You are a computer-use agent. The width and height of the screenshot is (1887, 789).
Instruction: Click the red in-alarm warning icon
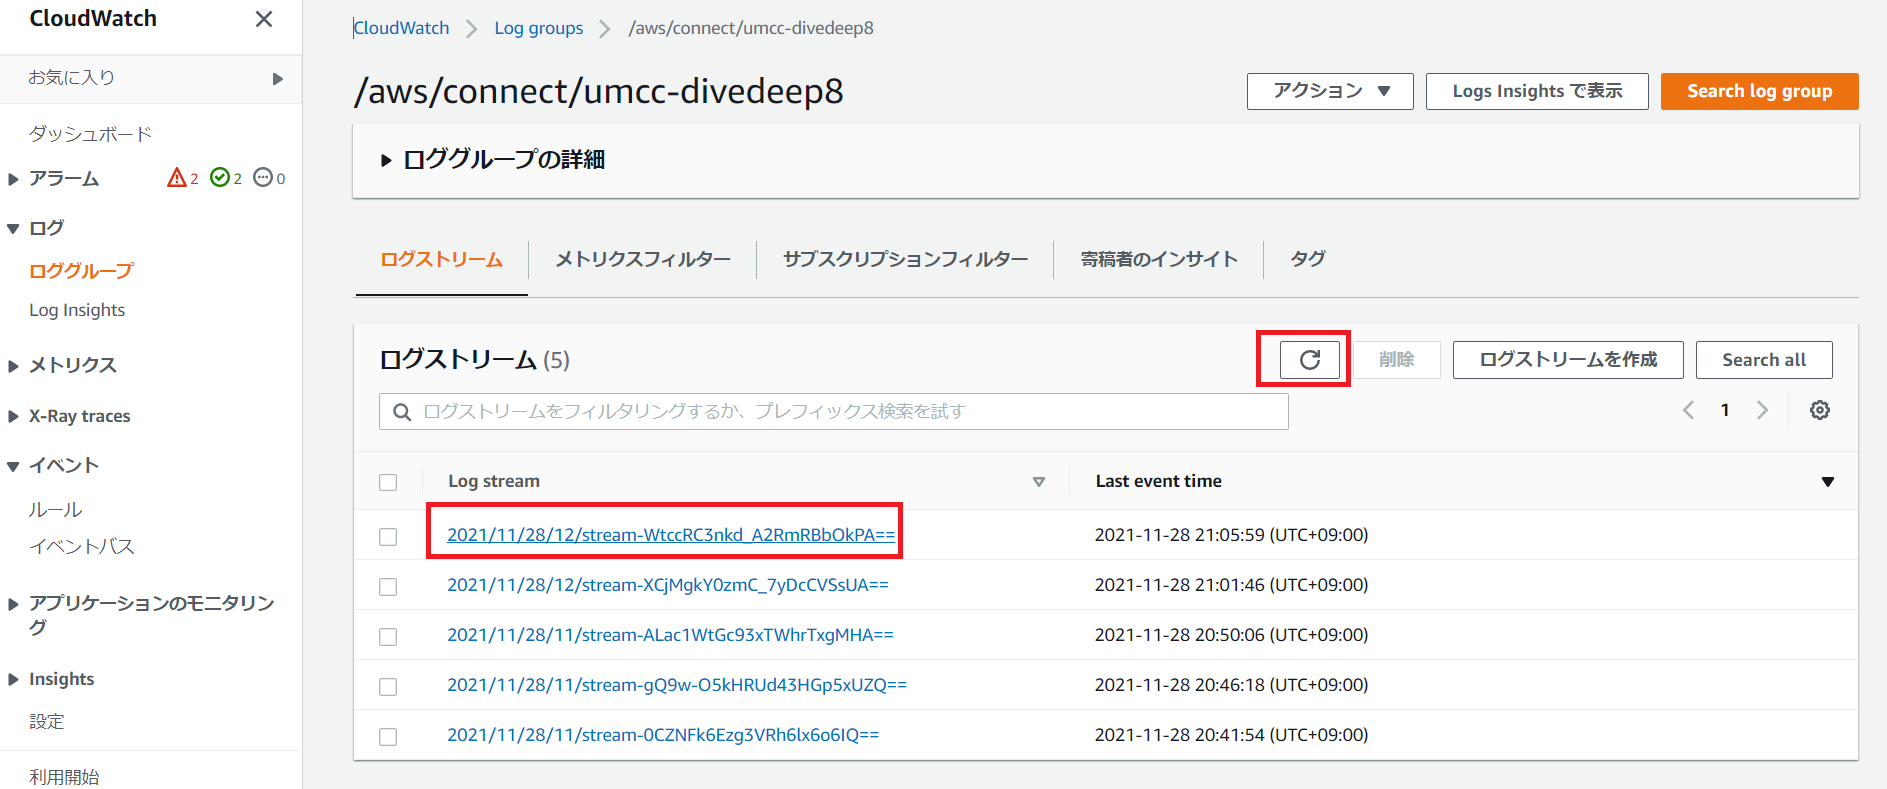pyautogui.click(x=177, y=178)
